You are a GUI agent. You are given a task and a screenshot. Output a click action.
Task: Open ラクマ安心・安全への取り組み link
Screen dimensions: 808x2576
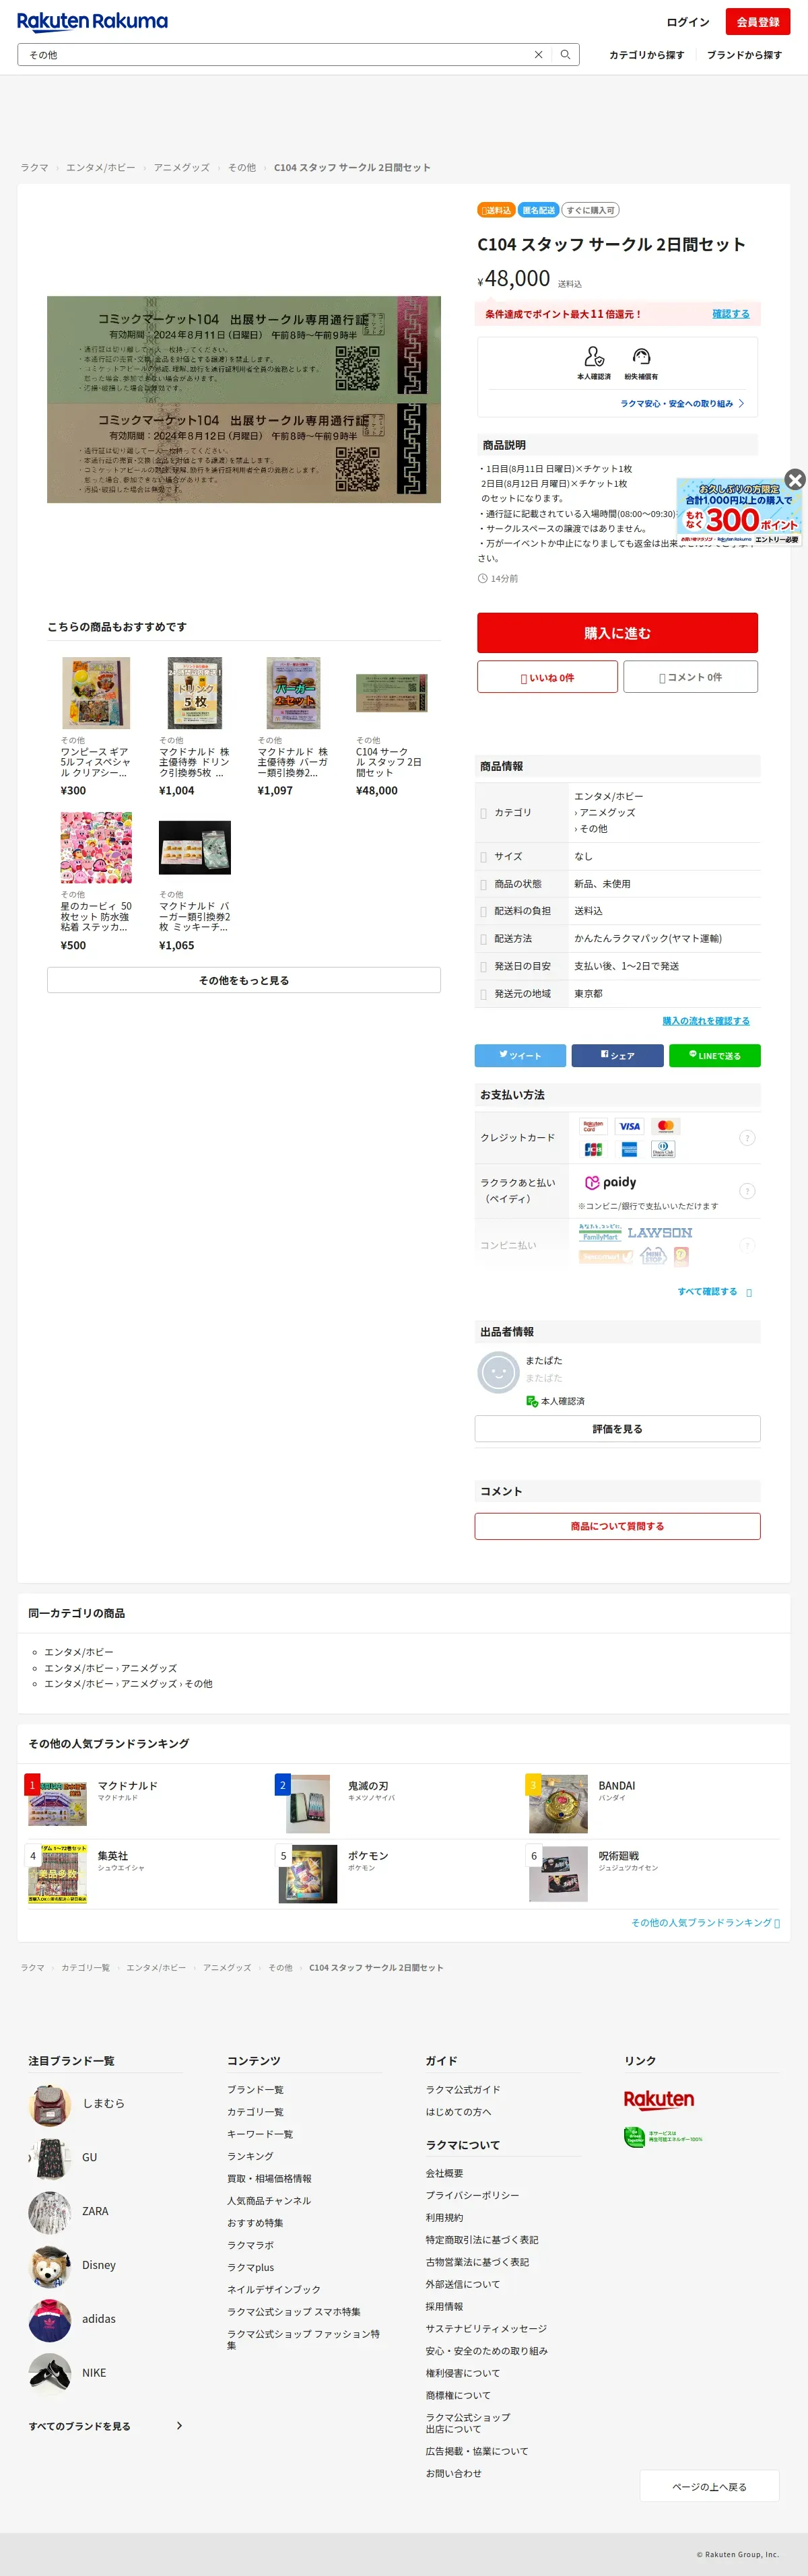click(x=682, y=404)
